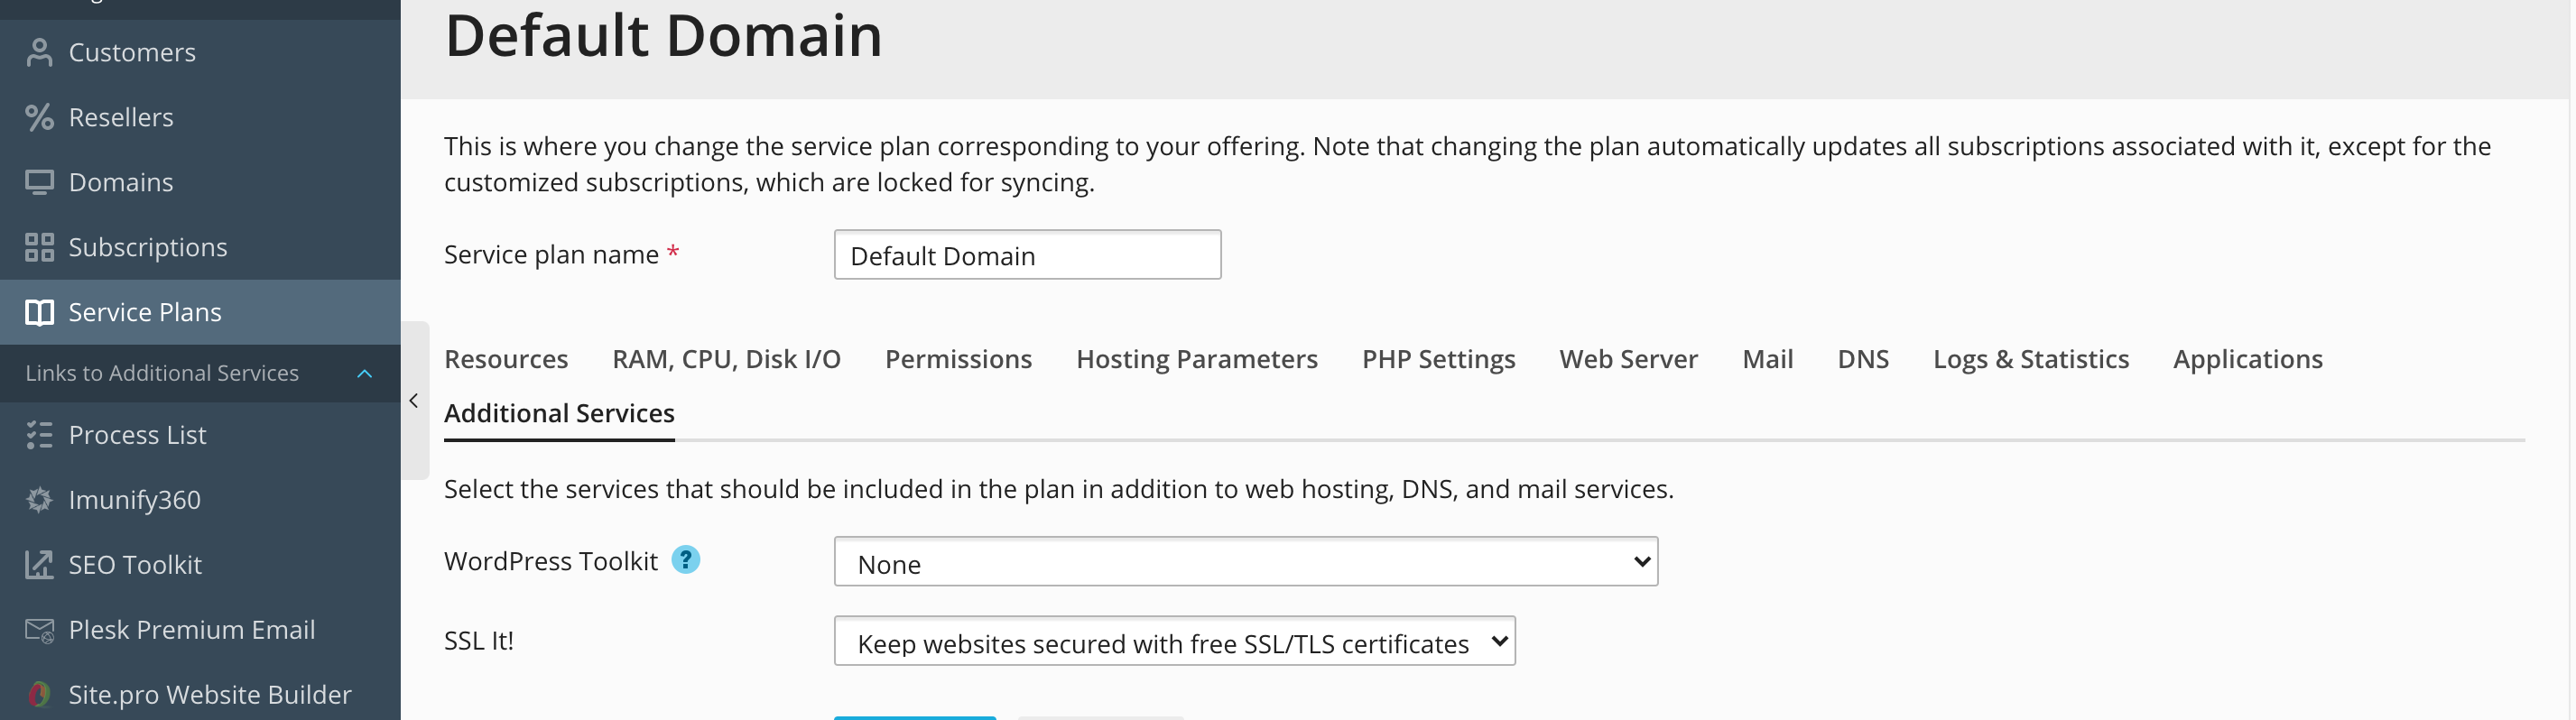Switch to the Hosting Parameters tab
Image resolution: width=2576 pixels, height=720 pixels.
pyautogui.click(x=1196, y=359)
